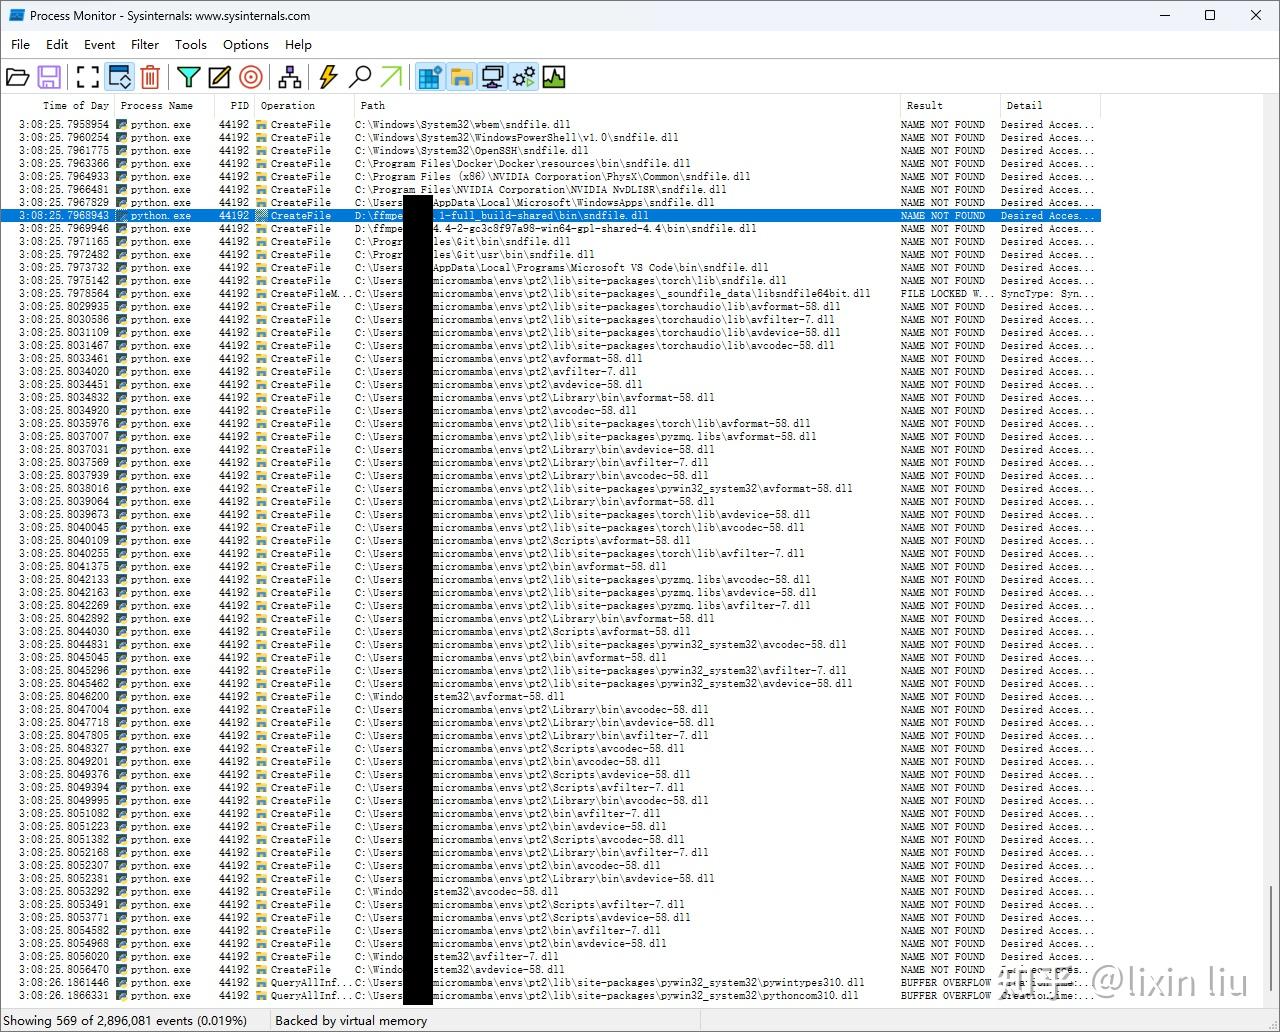Image resolution: width=1280 pixels, height=1032 pixels.
Task: Show profiling events via the graph icon
Action: [x=553, y=76]
